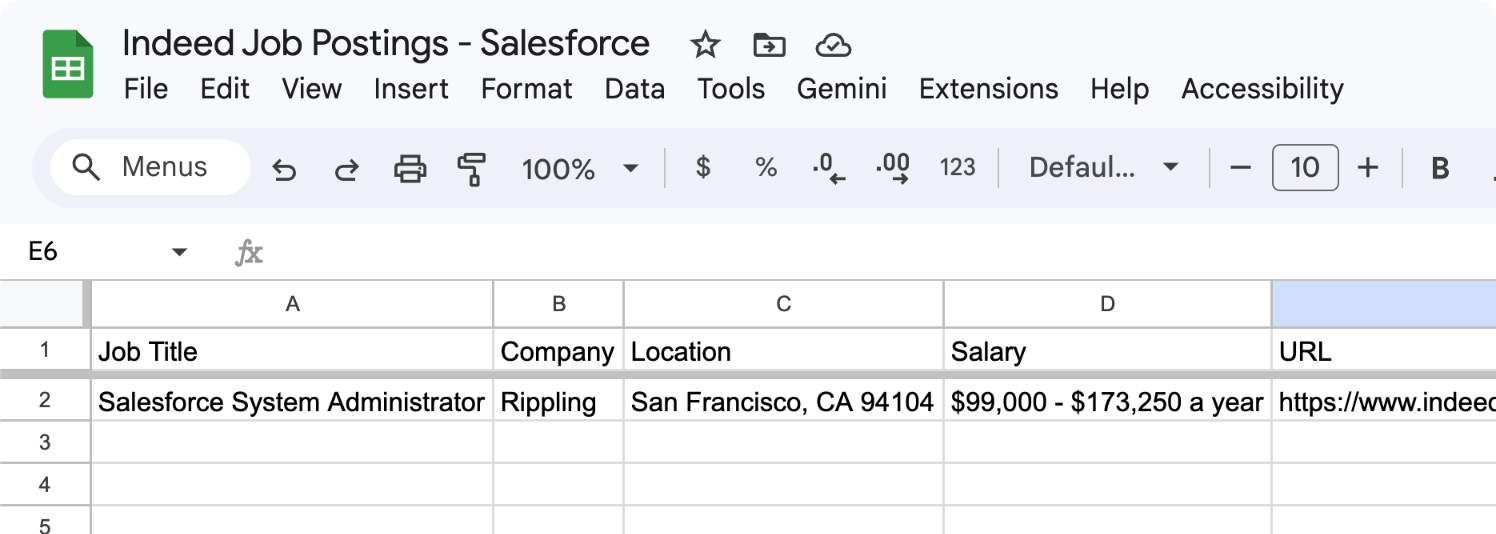Format selection as currency
Screen dimensions: 1496x534
[703, 167]
